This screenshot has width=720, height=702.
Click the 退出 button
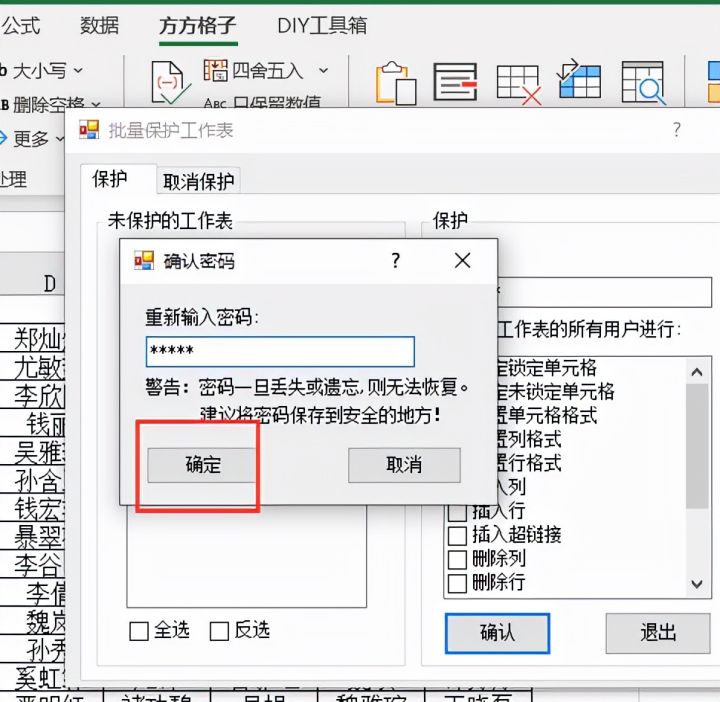658,633
